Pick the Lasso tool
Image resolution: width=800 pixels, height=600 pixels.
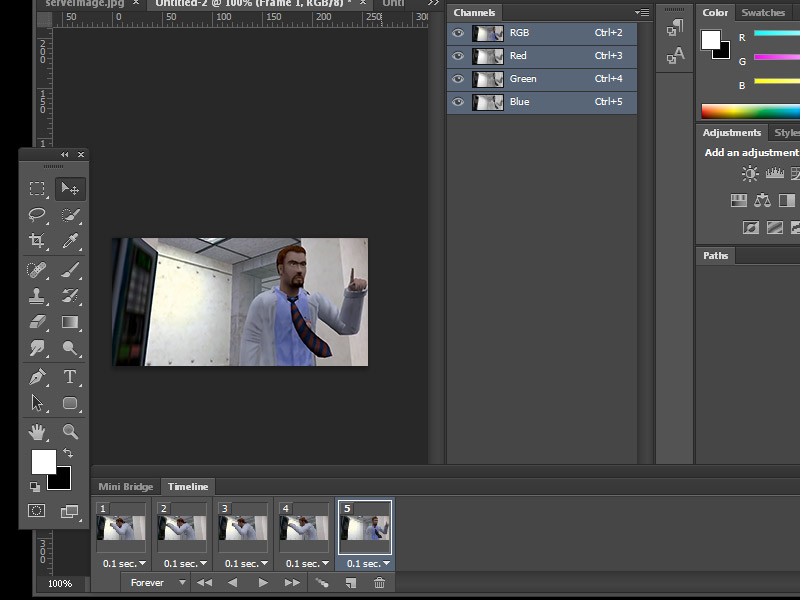click(37, 215)
